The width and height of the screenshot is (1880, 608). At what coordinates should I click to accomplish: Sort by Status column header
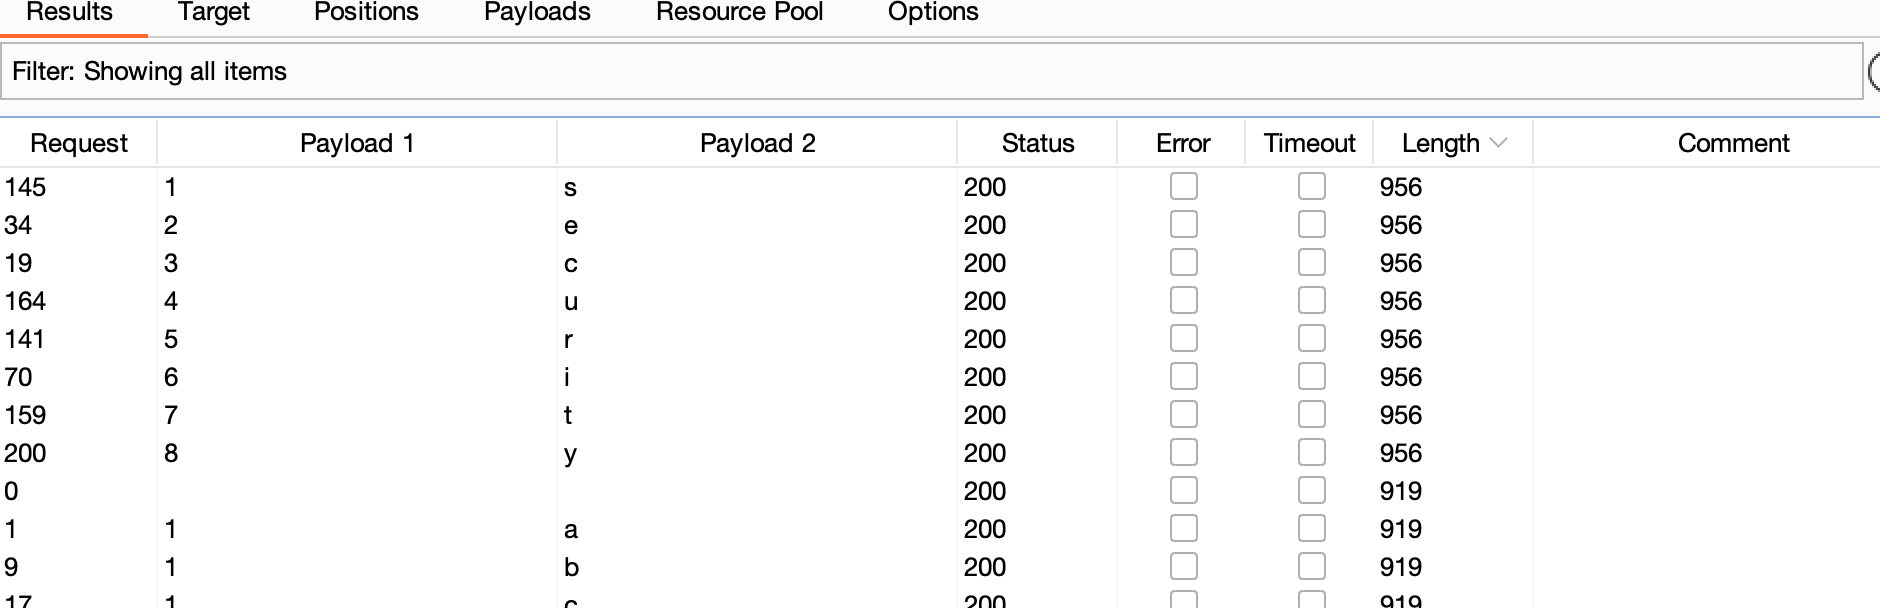[1037, 143]
